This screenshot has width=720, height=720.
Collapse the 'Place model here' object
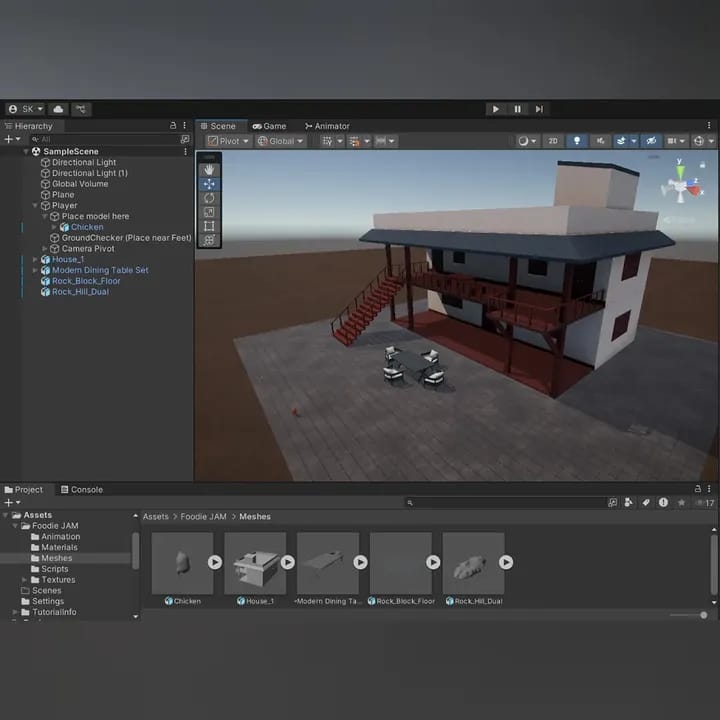coord(45,216)
